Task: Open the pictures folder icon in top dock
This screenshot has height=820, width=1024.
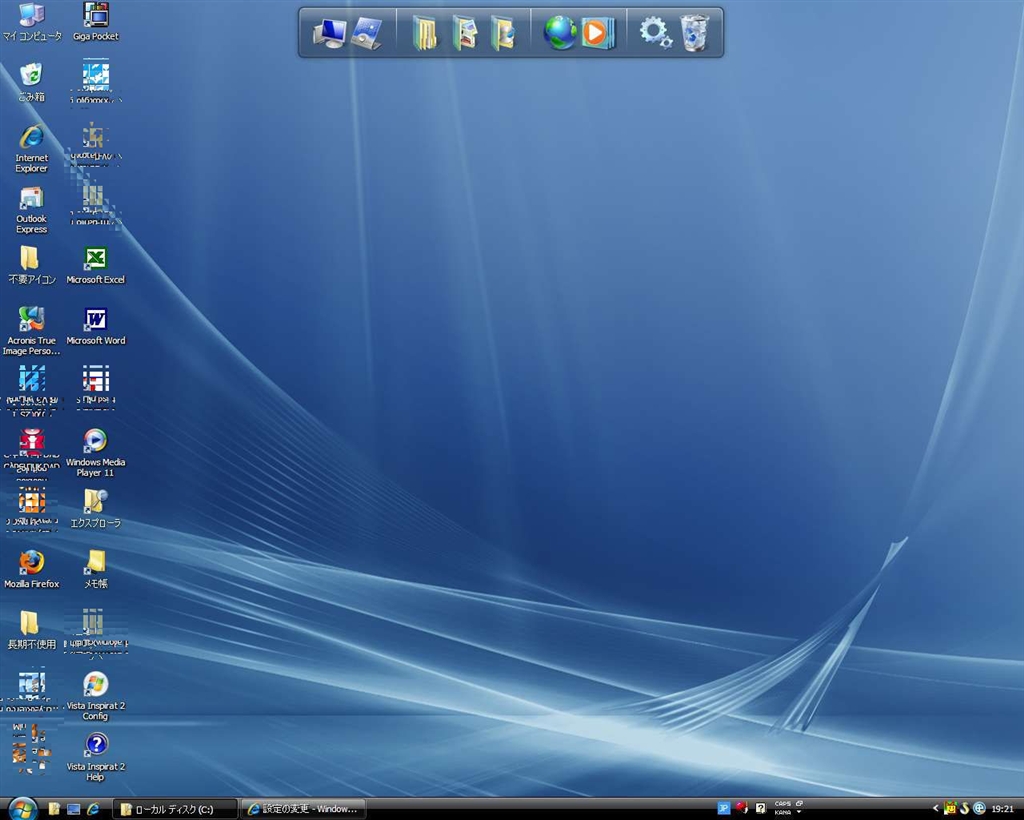Action: click(x=464, y=33)
